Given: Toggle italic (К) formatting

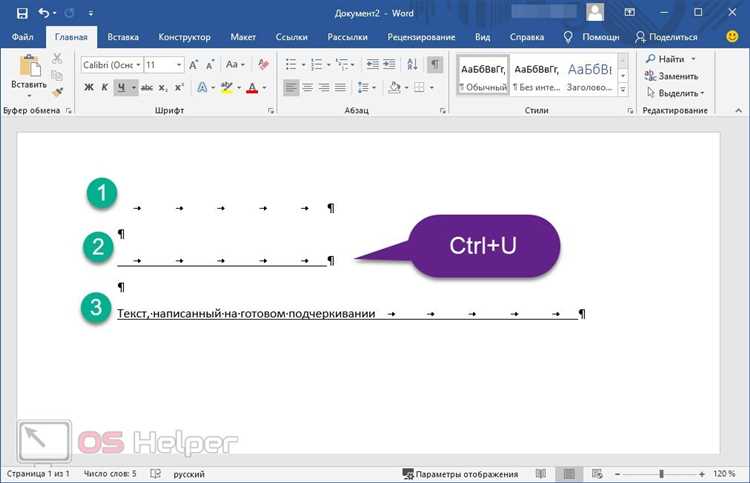Looking at the screenshot, I should coord(105,87).
